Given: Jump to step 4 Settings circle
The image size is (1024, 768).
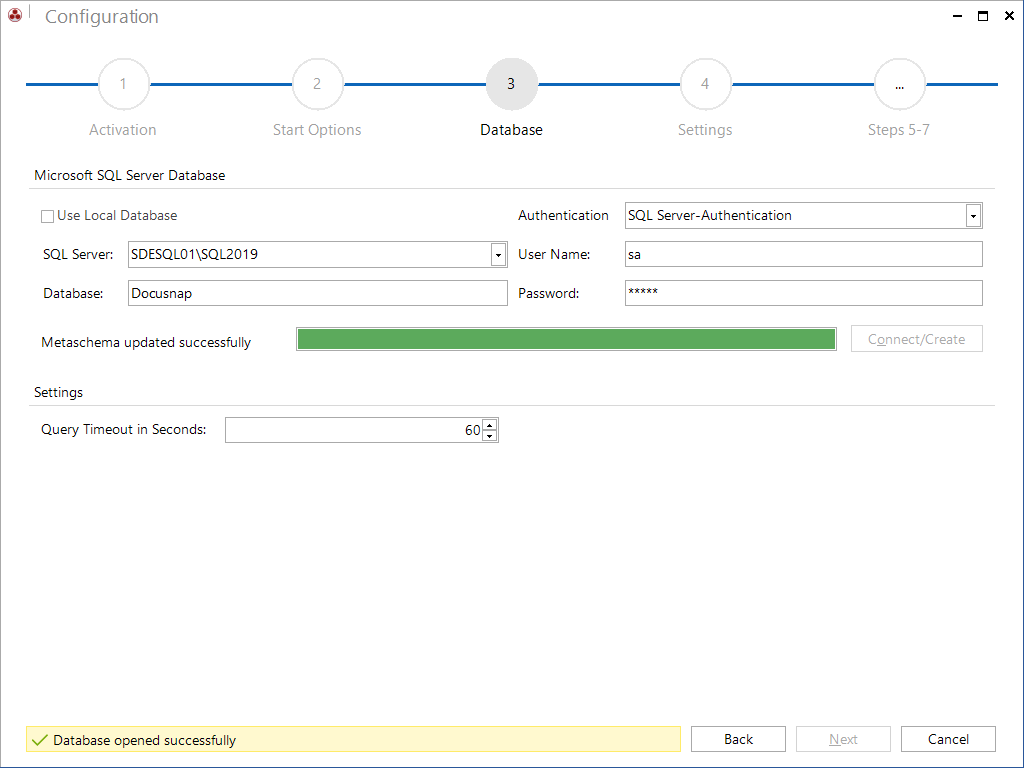Looking at the screenshot, I should tap(705, 84).
